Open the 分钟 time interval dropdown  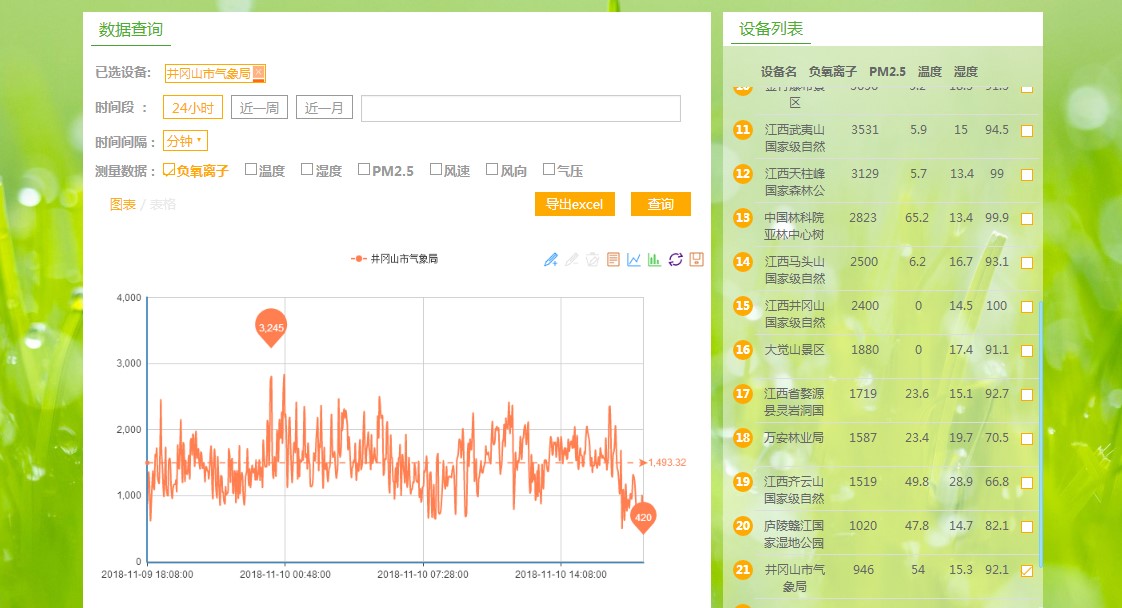(185, 141)
